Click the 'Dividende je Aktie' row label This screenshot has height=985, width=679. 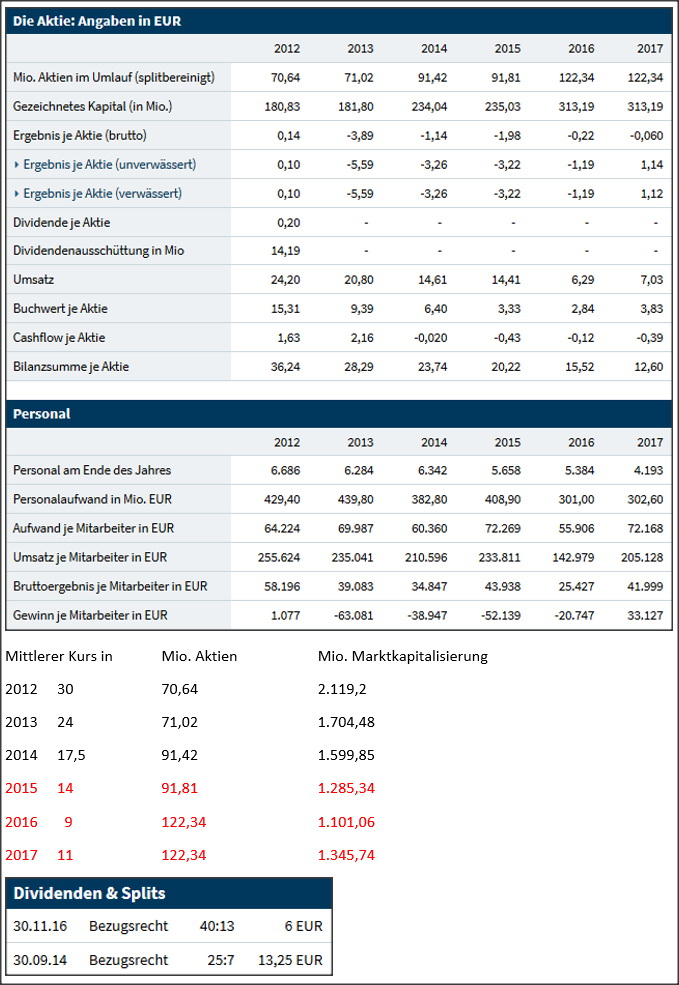pyautogui.click(x=62, y=222)
